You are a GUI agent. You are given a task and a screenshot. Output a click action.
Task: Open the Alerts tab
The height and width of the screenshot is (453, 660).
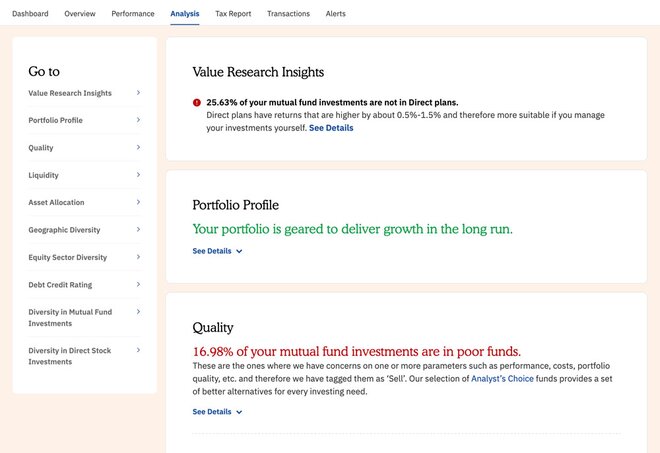(335, 14)
